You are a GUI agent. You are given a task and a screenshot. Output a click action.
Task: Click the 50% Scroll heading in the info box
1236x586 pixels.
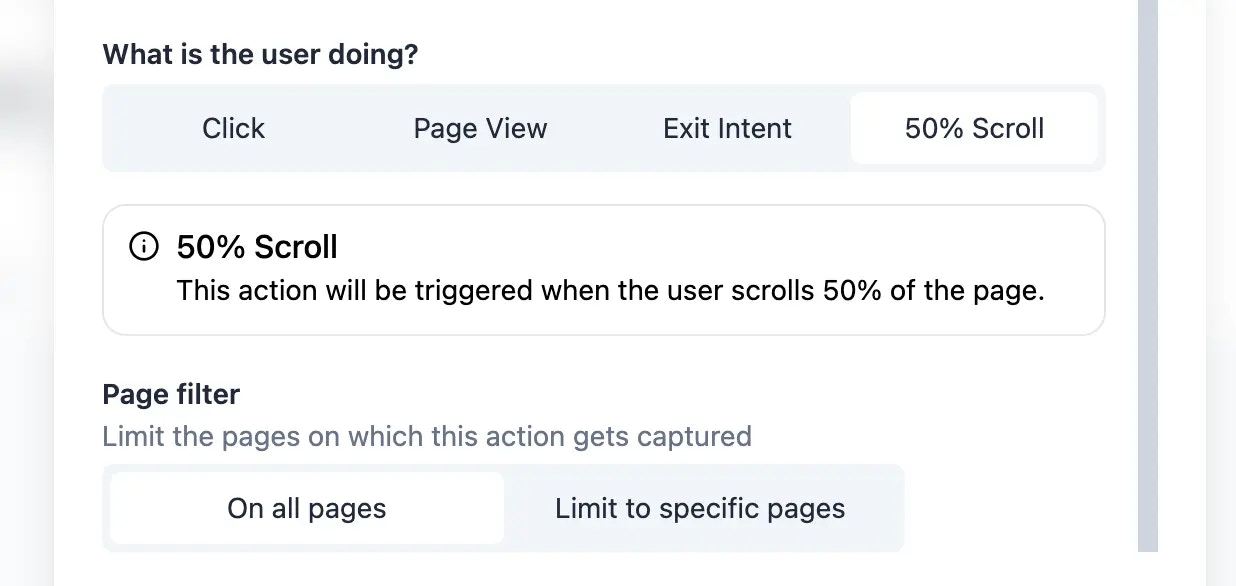tap(256, 246)
